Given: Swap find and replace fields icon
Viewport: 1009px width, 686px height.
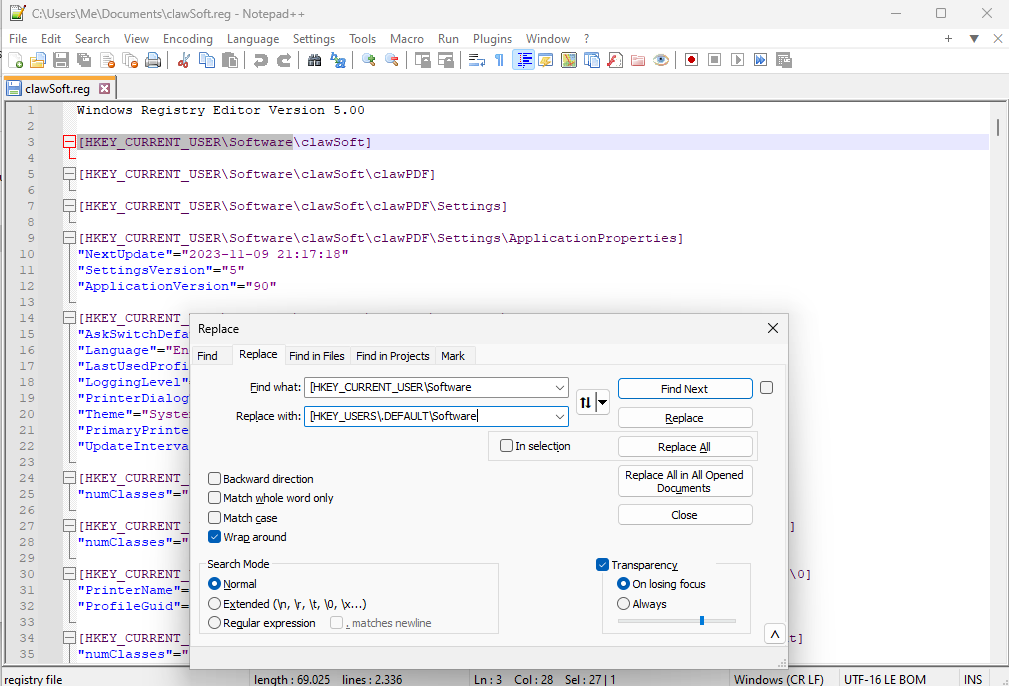Looking at the screenshot, I should click(586, 402).
